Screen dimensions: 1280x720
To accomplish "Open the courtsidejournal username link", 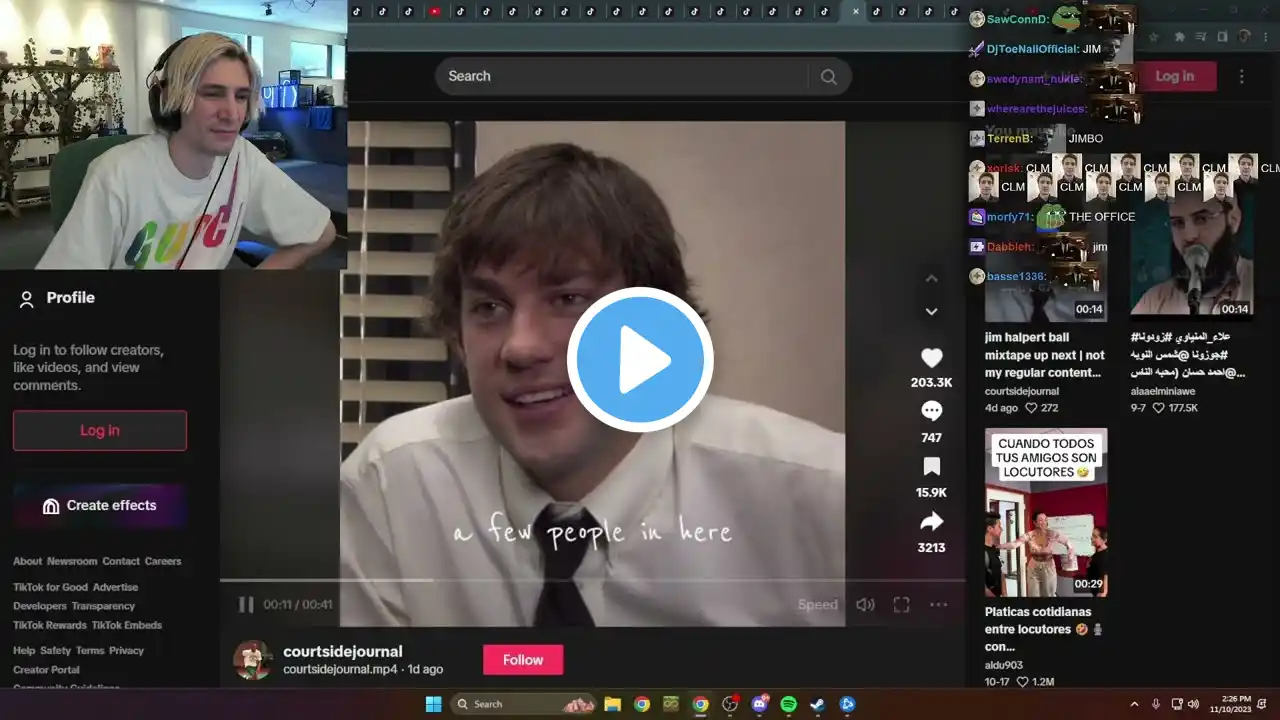I will tap(343, 651).
